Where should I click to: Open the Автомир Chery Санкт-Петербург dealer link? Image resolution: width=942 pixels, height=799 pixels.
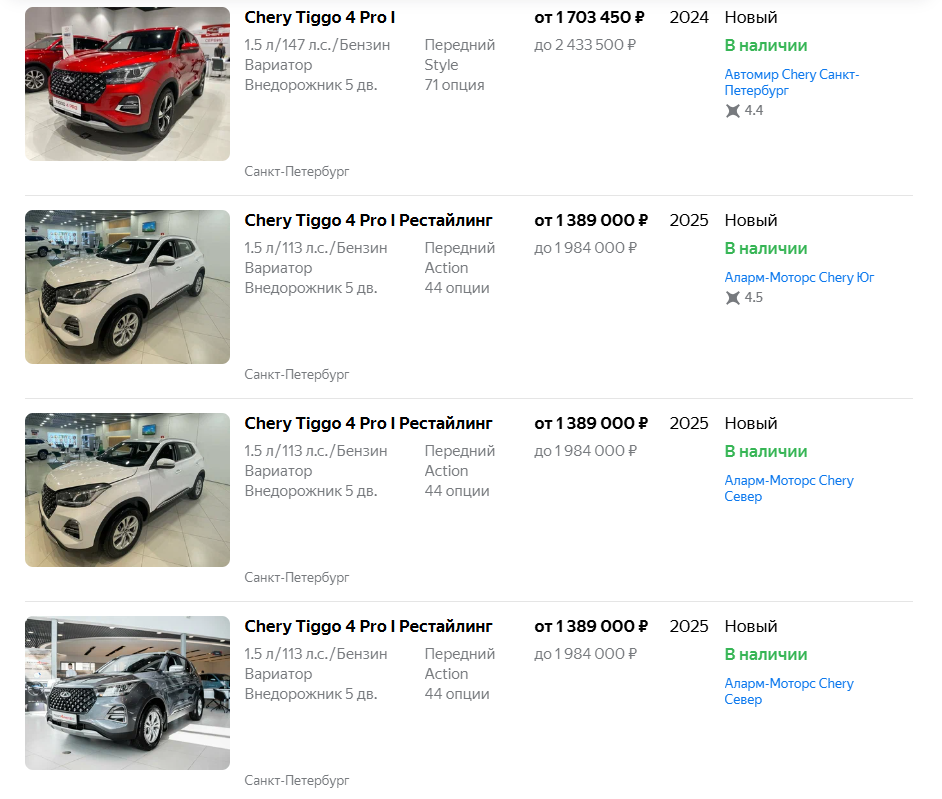pyautogui.click(x=792, y=82)
